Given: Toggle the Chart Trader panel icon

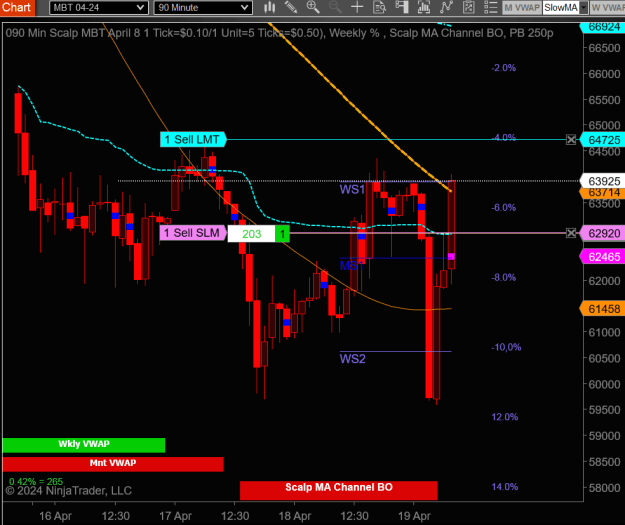Looking at the screenshot, I should [402, 7].
